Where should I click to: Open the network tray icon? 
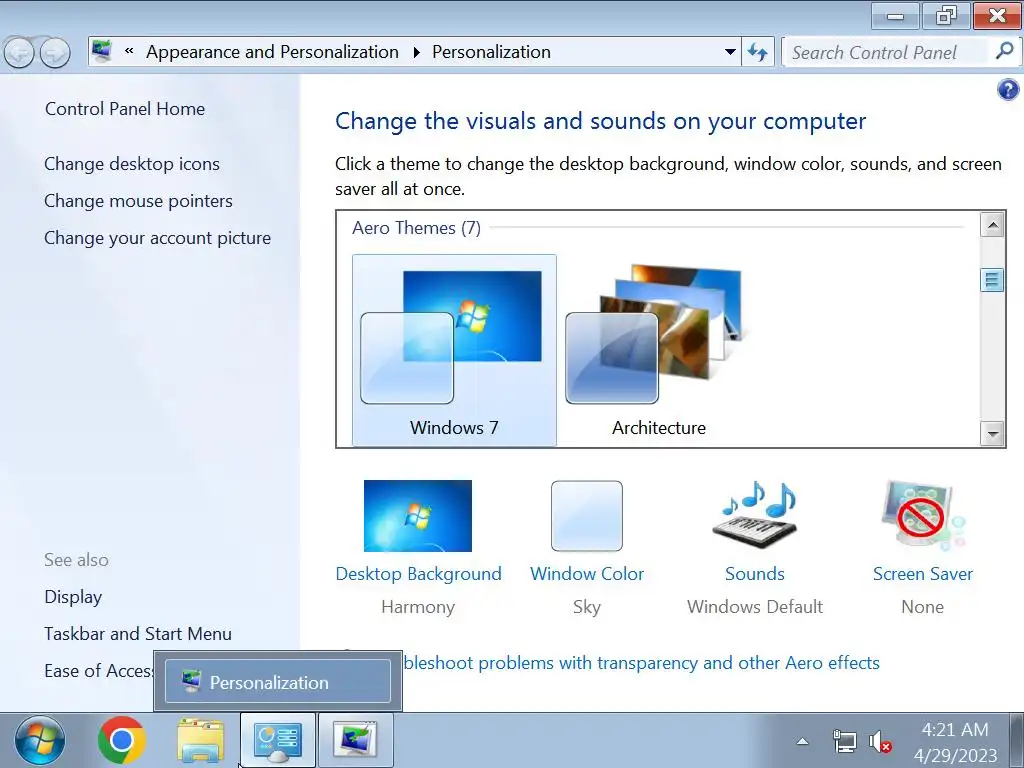coord(844,742)
